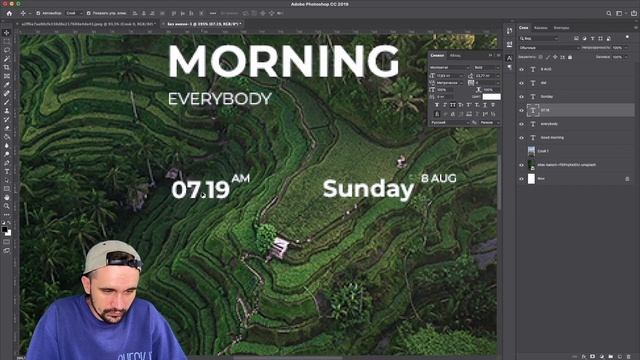Click the background color swatch
640x360 pixels.
tap(9, 233)
